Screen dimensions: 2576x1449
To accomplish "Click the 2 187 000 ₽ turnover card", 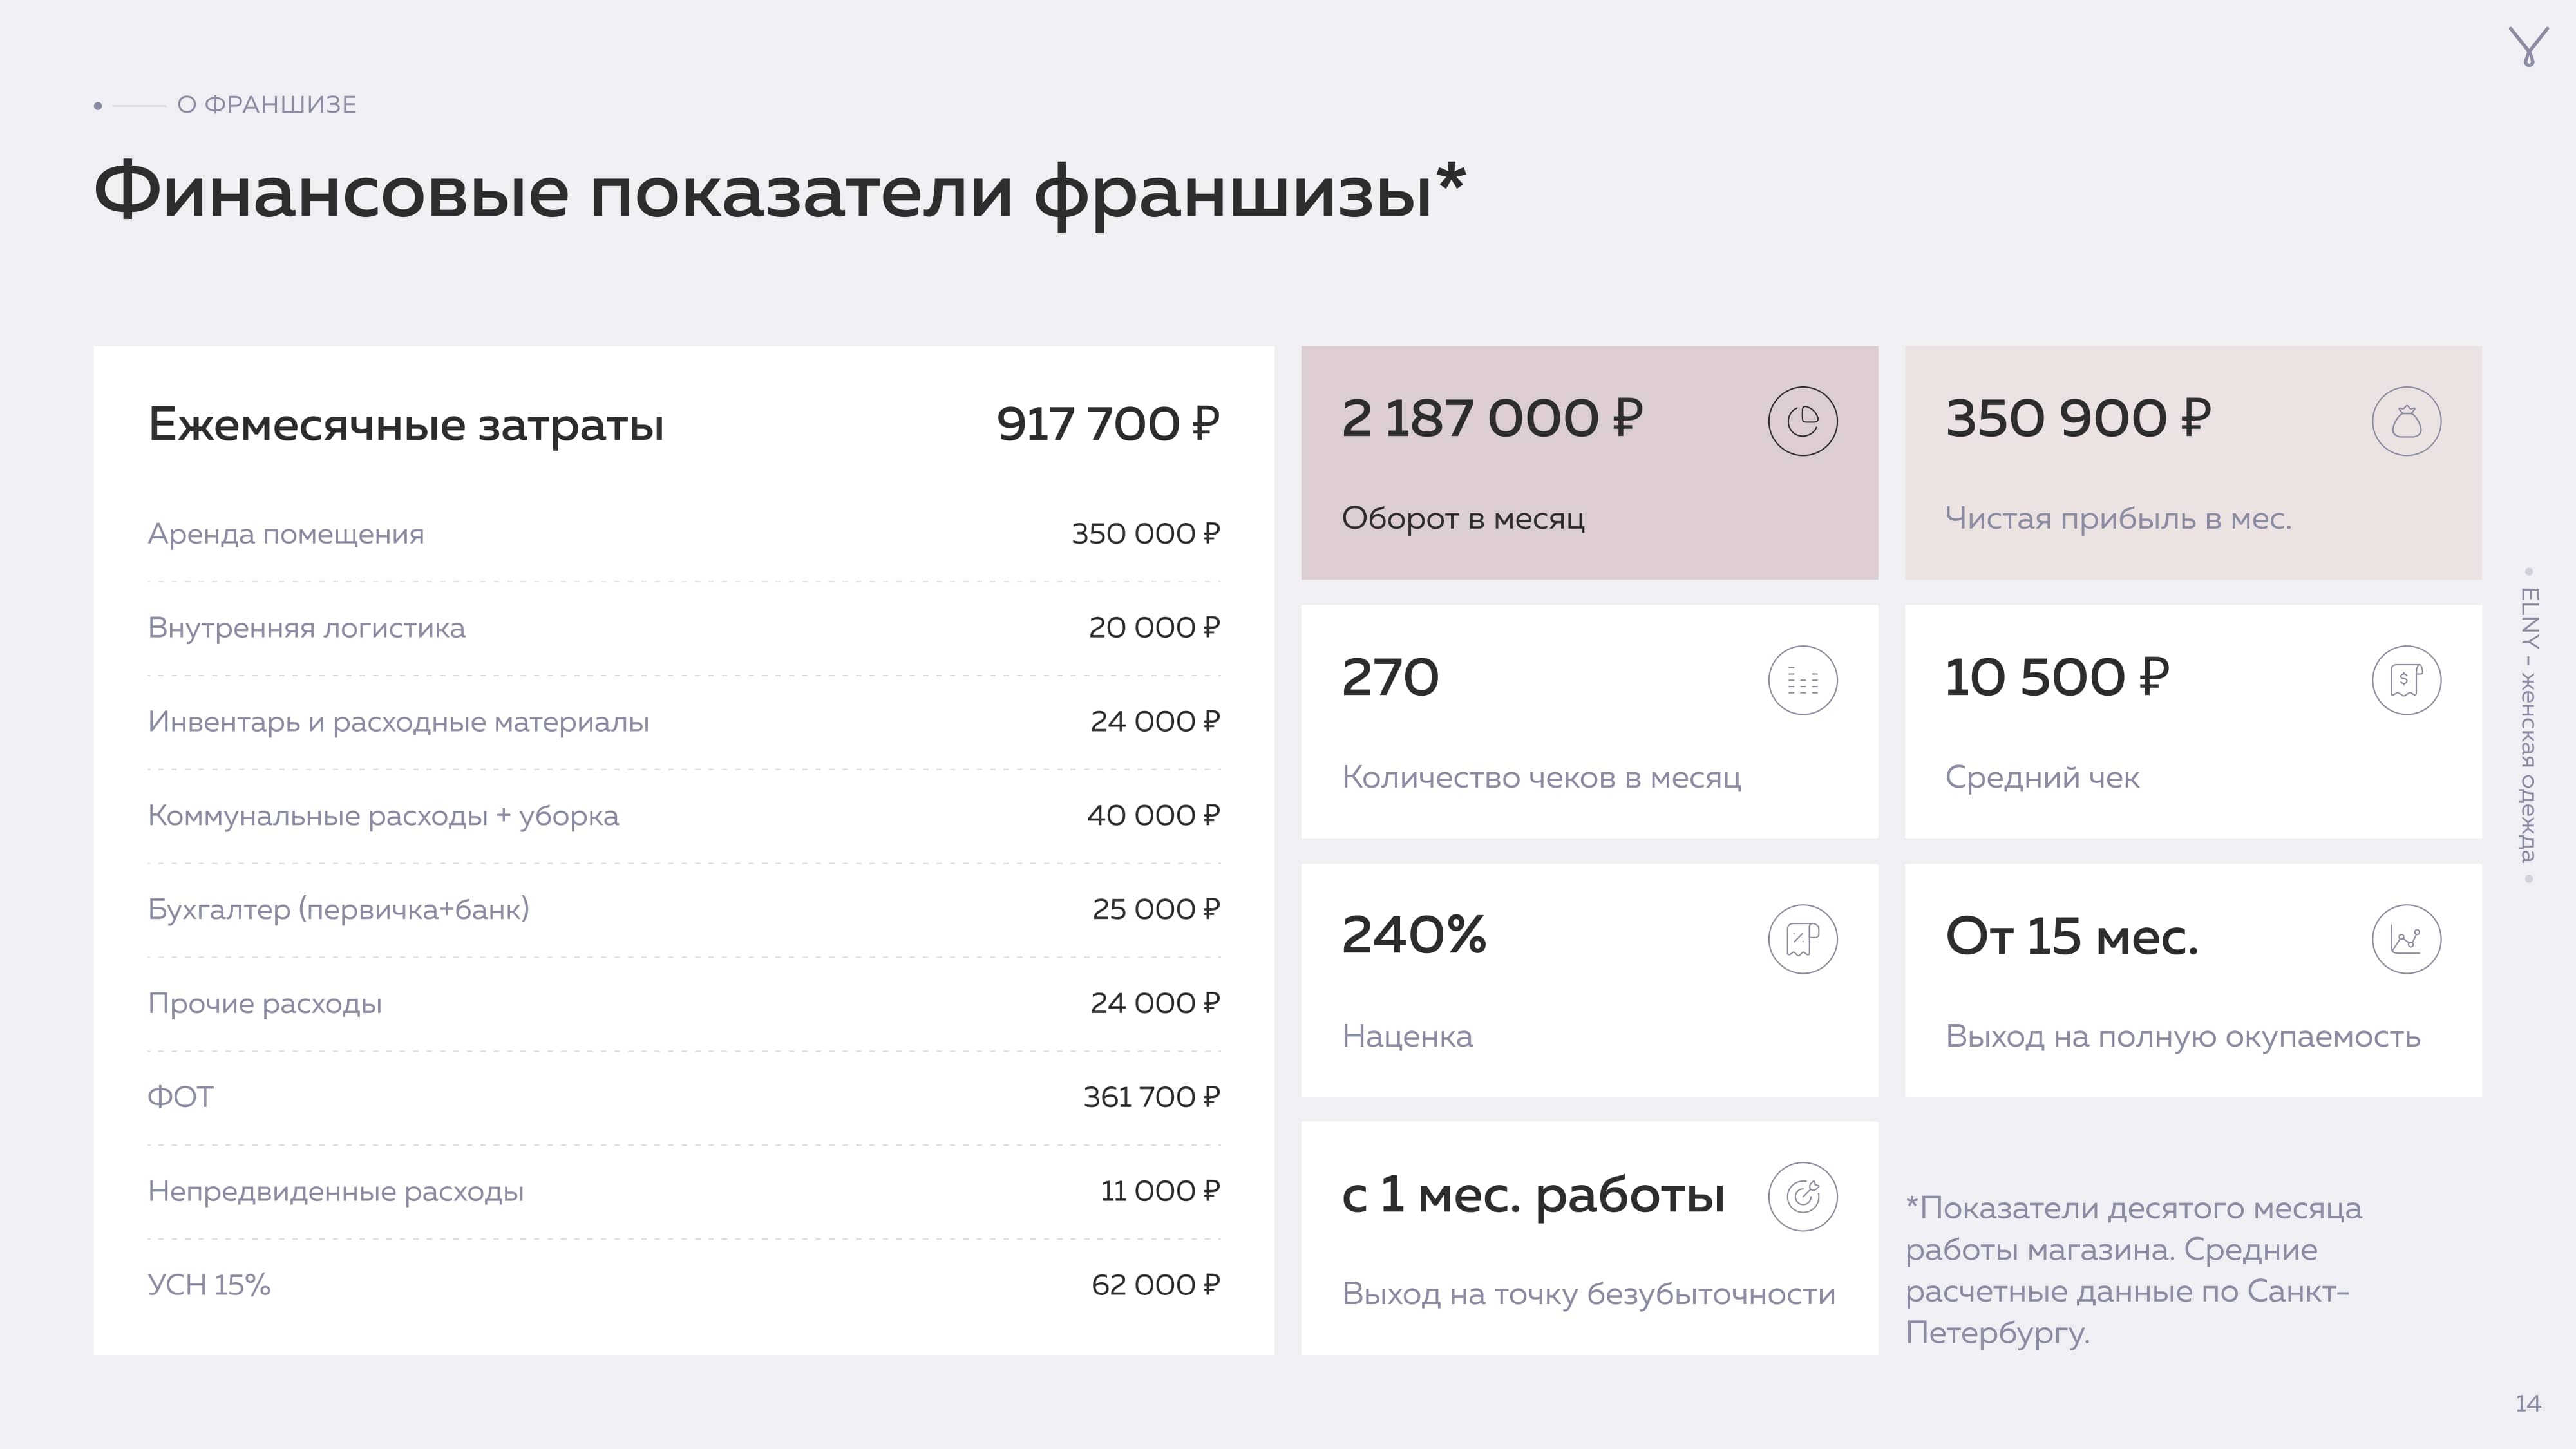I will tap(1491, 419).
